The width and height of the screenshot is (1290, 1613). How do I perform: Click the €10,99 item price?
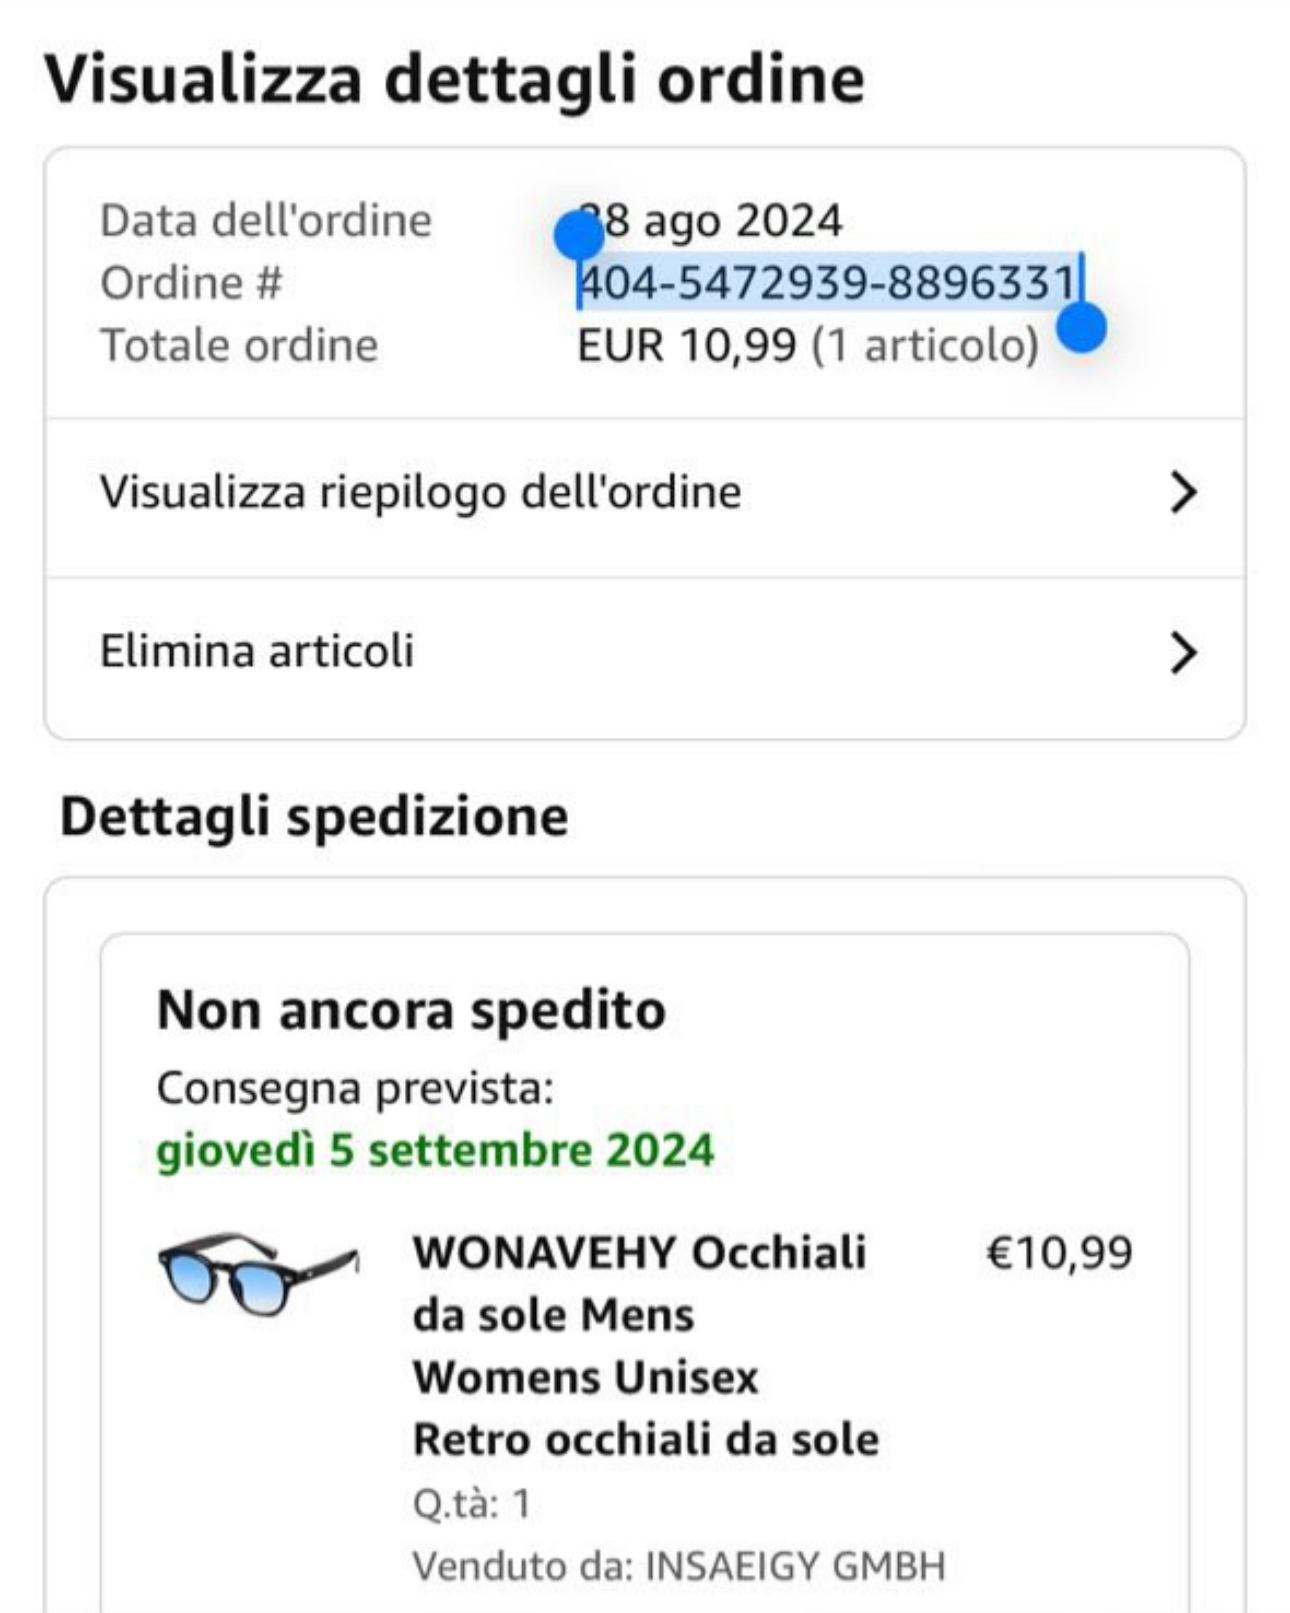pos(1059,1253)
